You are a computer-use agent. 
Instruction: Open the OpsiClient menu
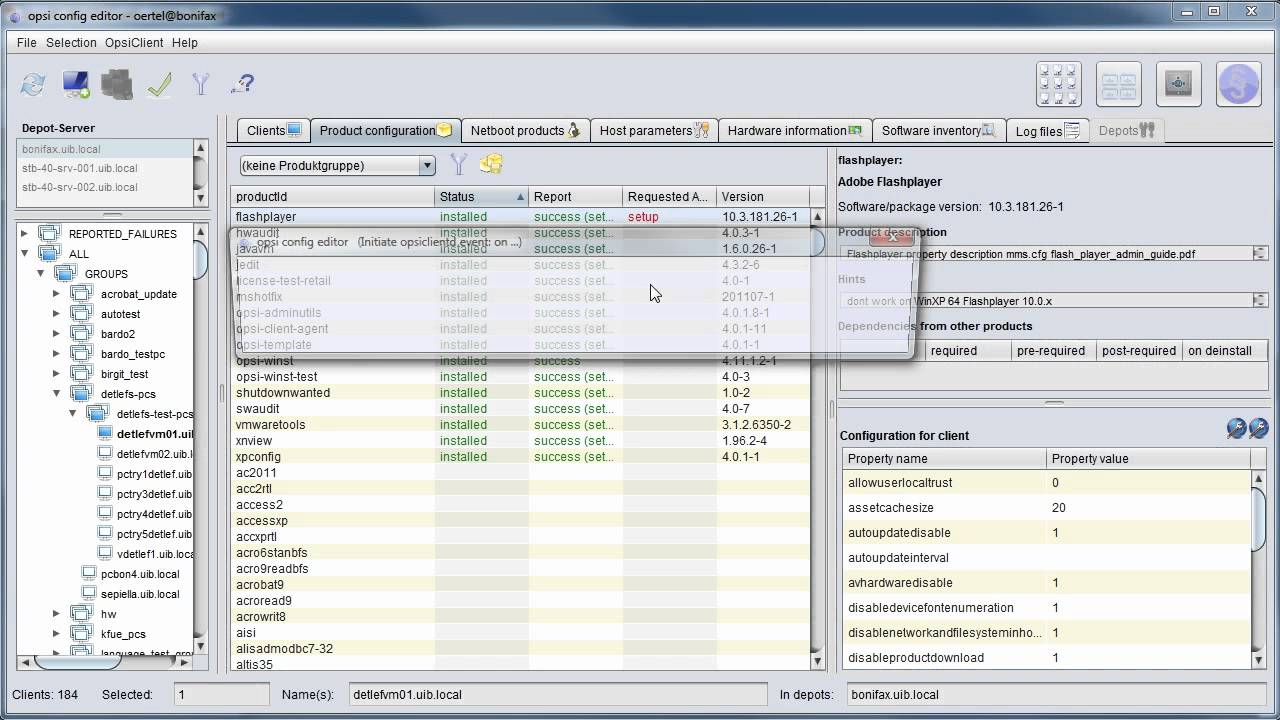coord(135,43)
